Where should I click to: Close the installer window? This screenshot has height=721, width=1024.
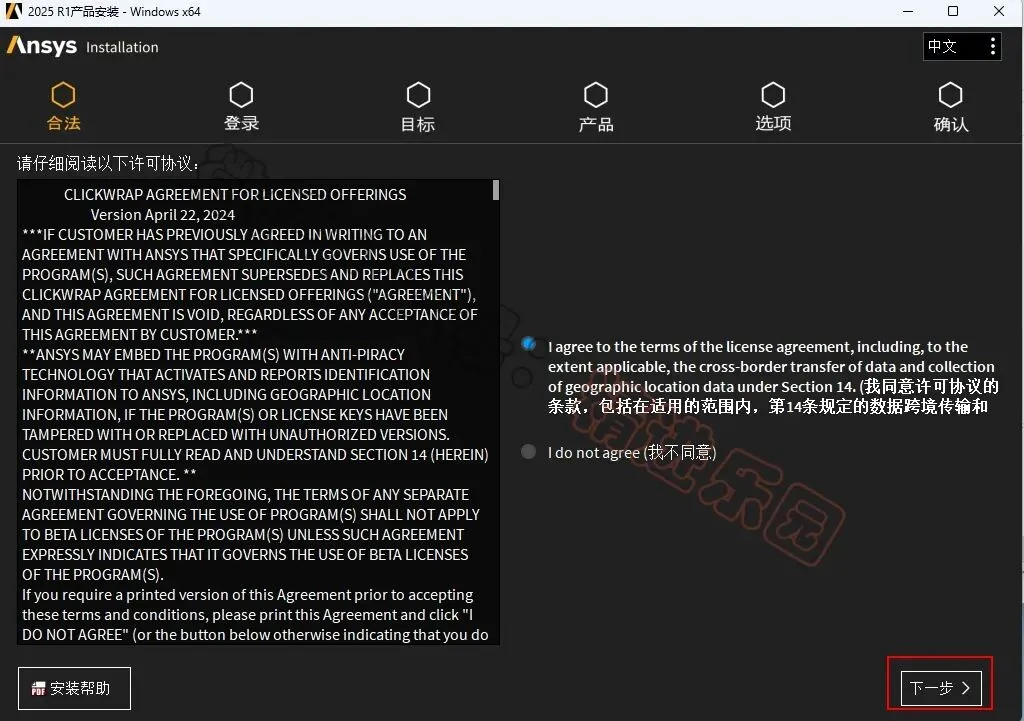pyautogui.click(x=999, y=11)
